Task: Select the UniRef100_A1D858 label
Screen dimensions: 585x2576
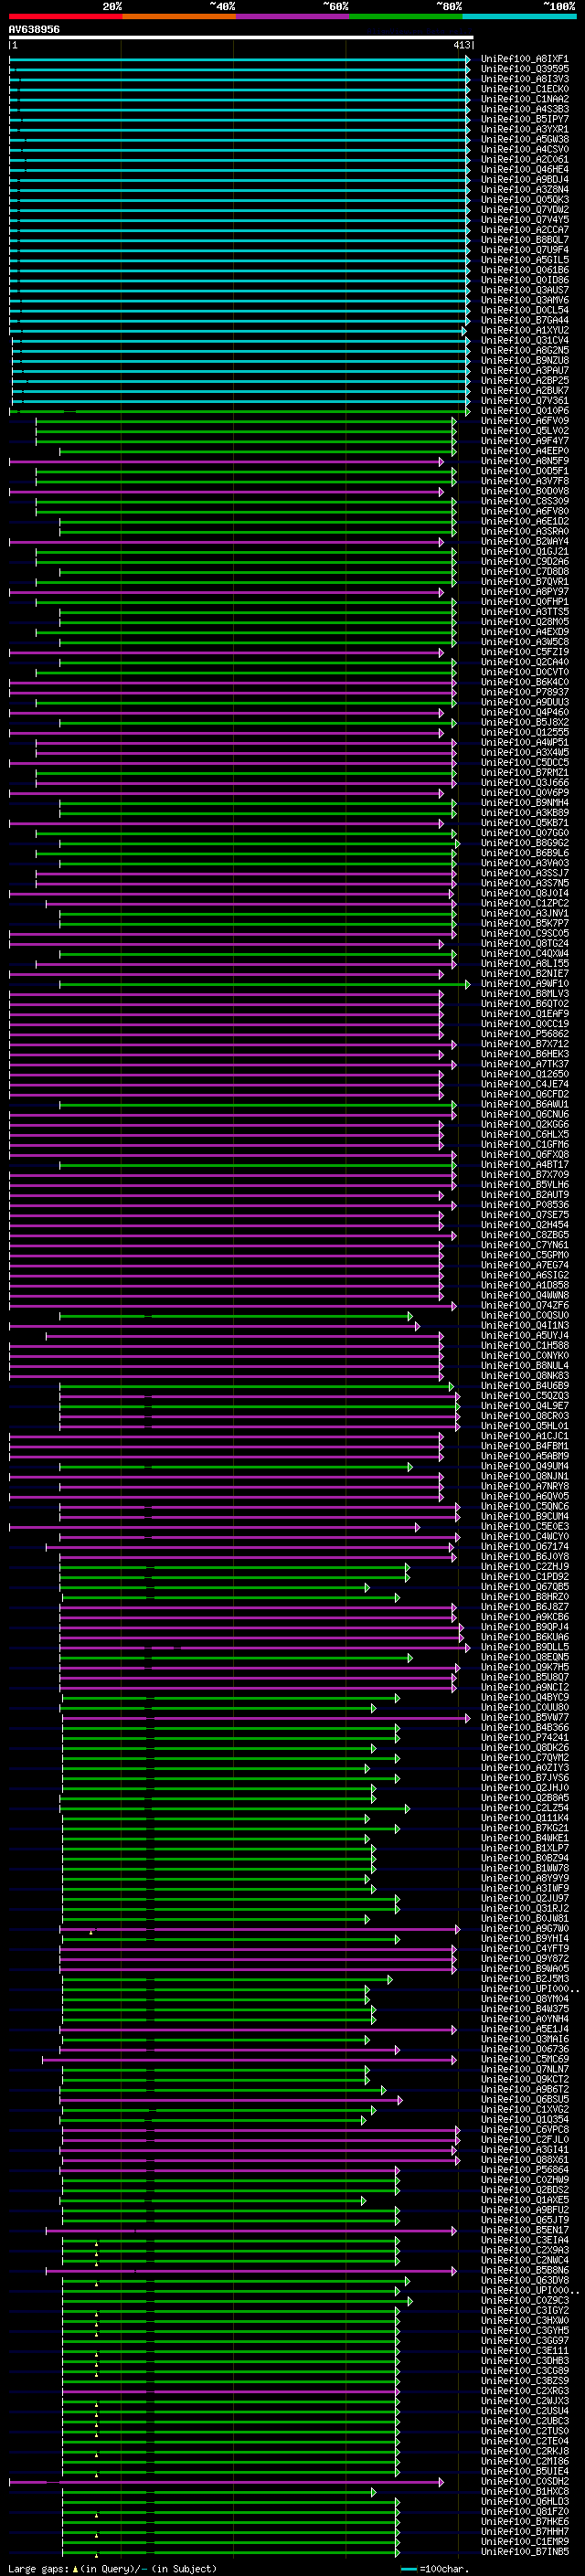Action: coord(524,1285)
